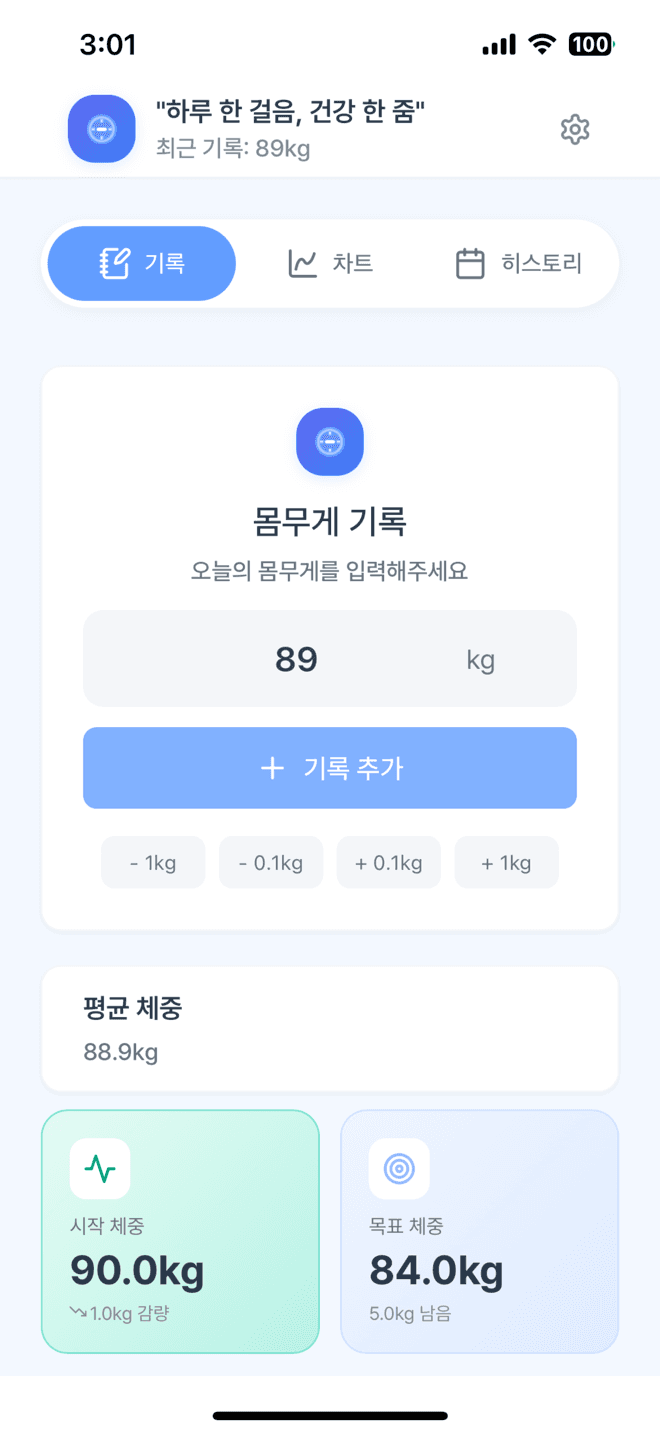
Task: Switch to the 히스토리 tab
Action: pos(518,264)
